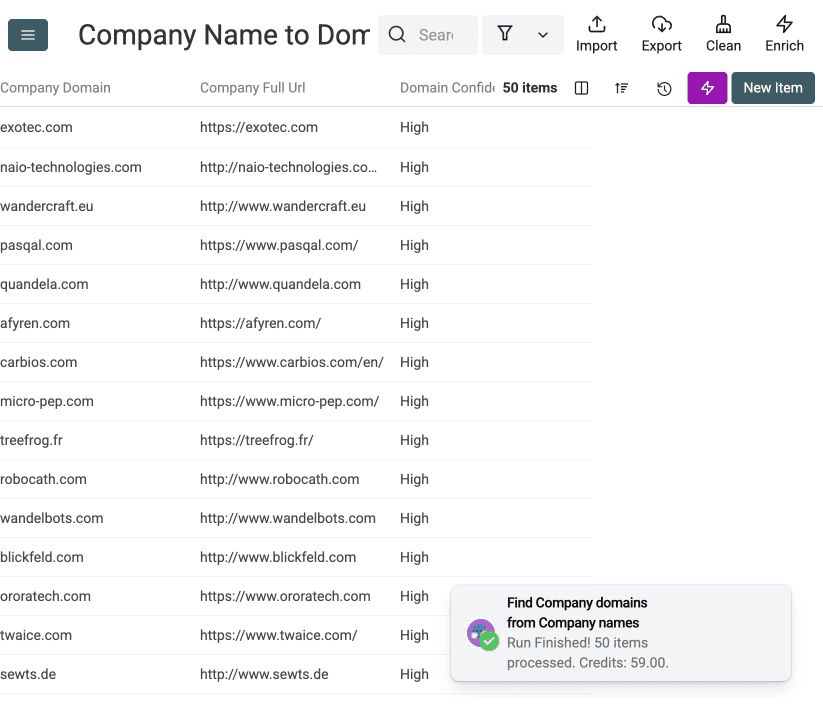This screenshot has height=705, width=823.
Task: Click the http://www.sewts.de cell
Action: click(264, 674)
